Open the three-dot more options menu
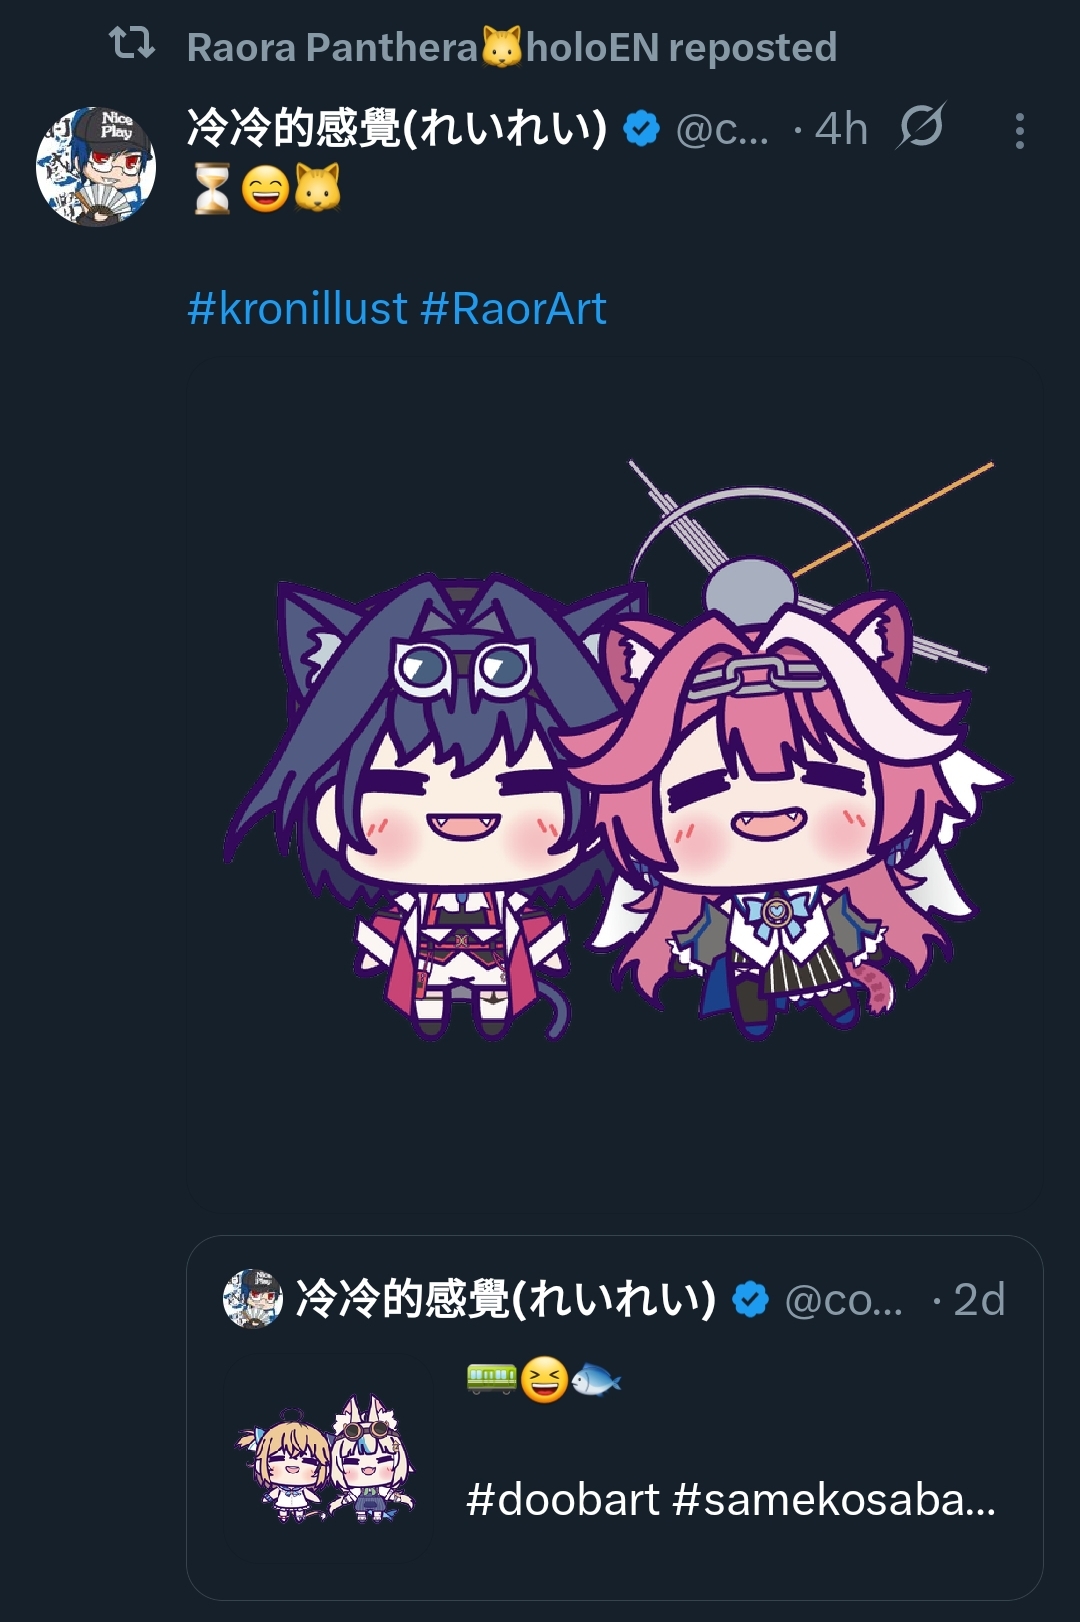The height and width of the screenshot is (1622, 1080). pyautogui.click(x=1019, y=131)
